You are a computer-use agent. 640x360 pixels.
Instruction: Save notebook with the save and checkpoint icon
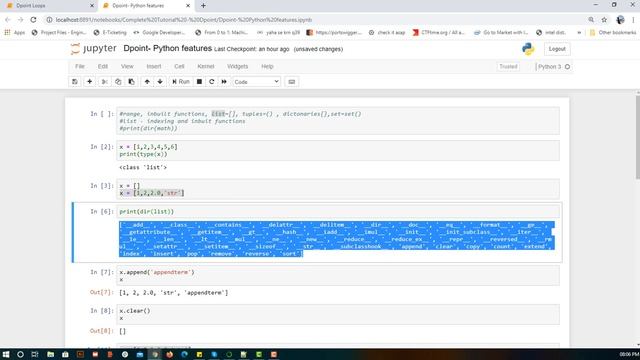coord(75,82)
